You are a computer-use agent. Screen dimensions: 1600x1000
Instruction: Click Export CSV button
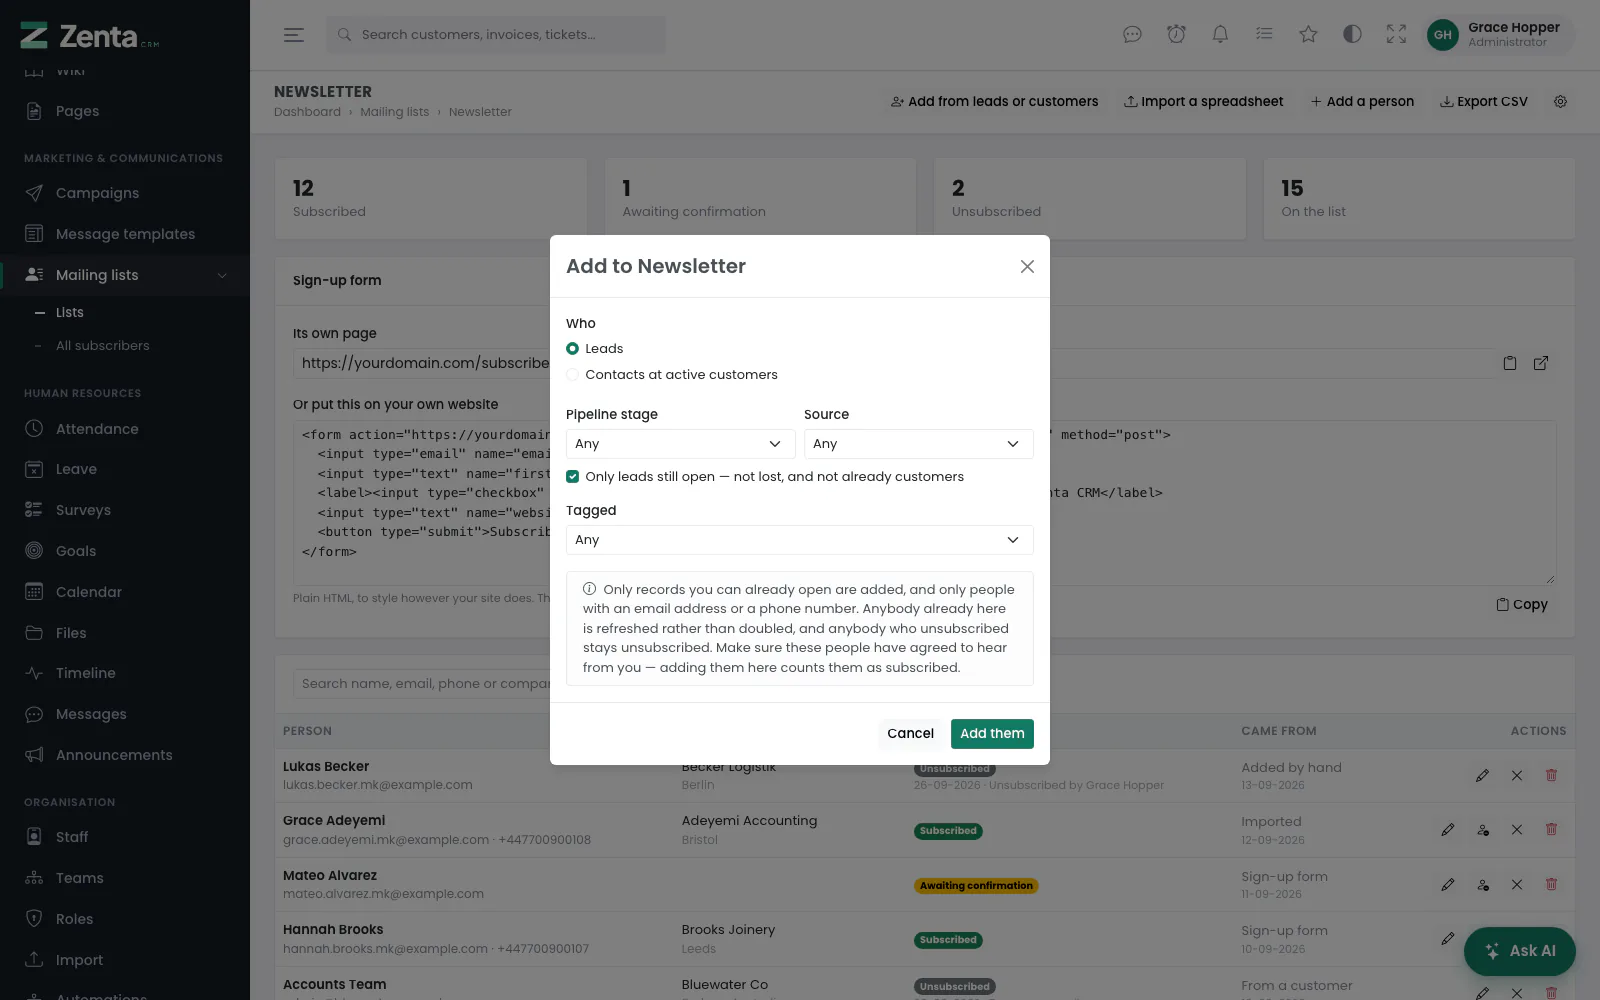tap(1483, 102)
